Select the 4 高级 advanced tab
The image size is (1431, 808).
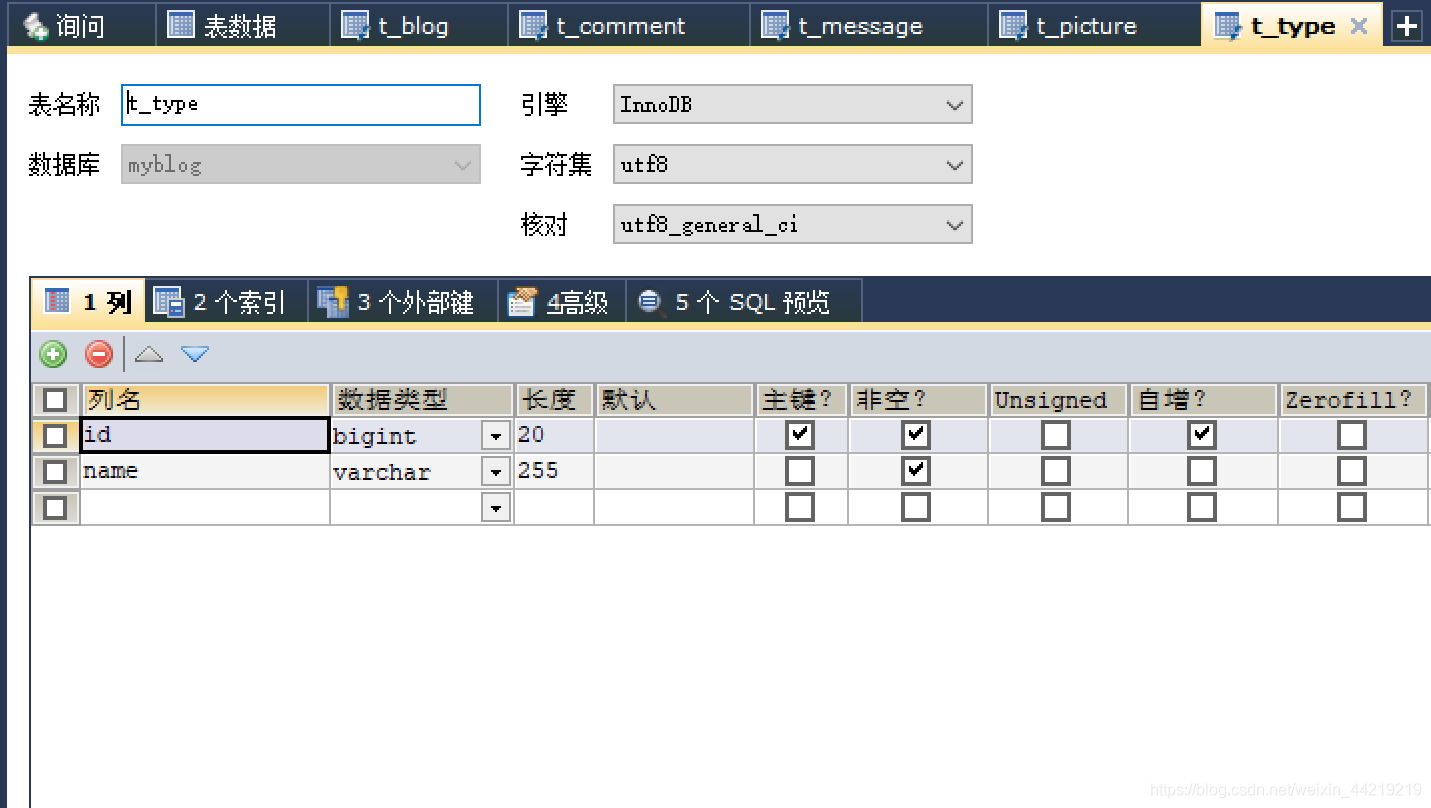[562, 301]
